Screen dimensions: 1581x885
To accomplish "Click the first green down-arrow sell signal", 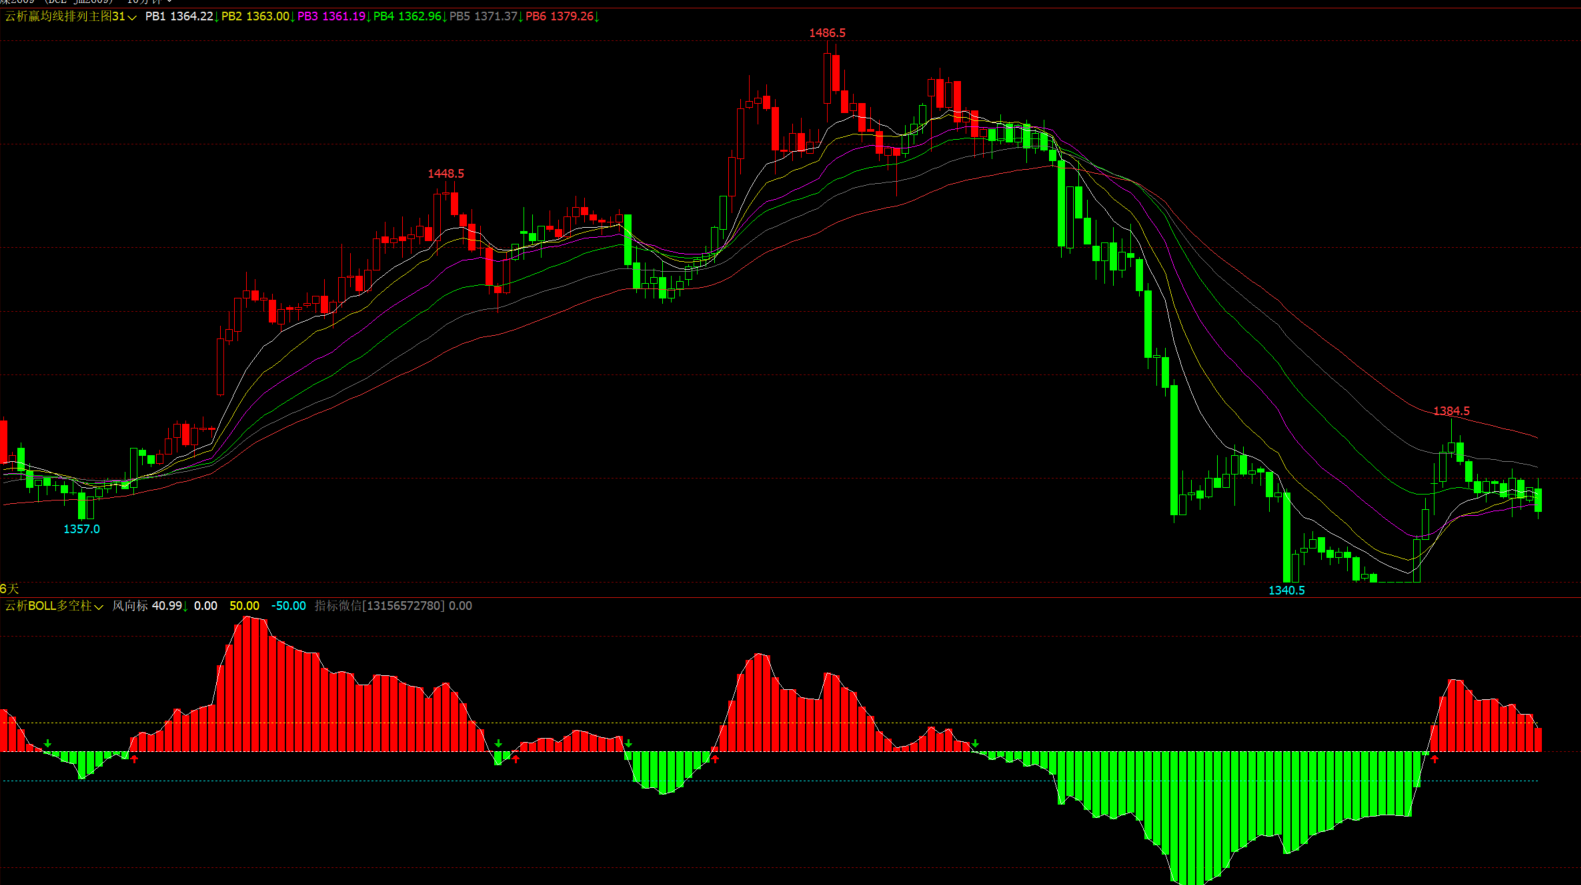I will pos(48,744).
